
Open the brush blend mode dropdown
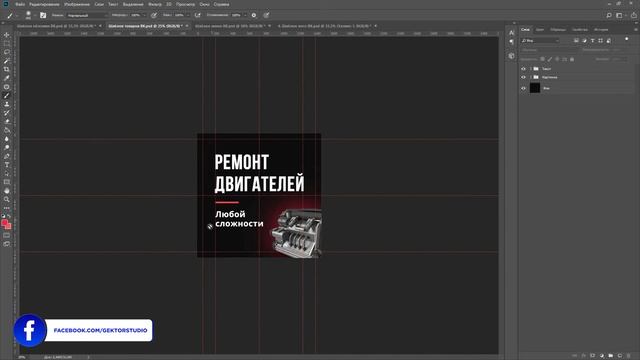coord(87,15)
